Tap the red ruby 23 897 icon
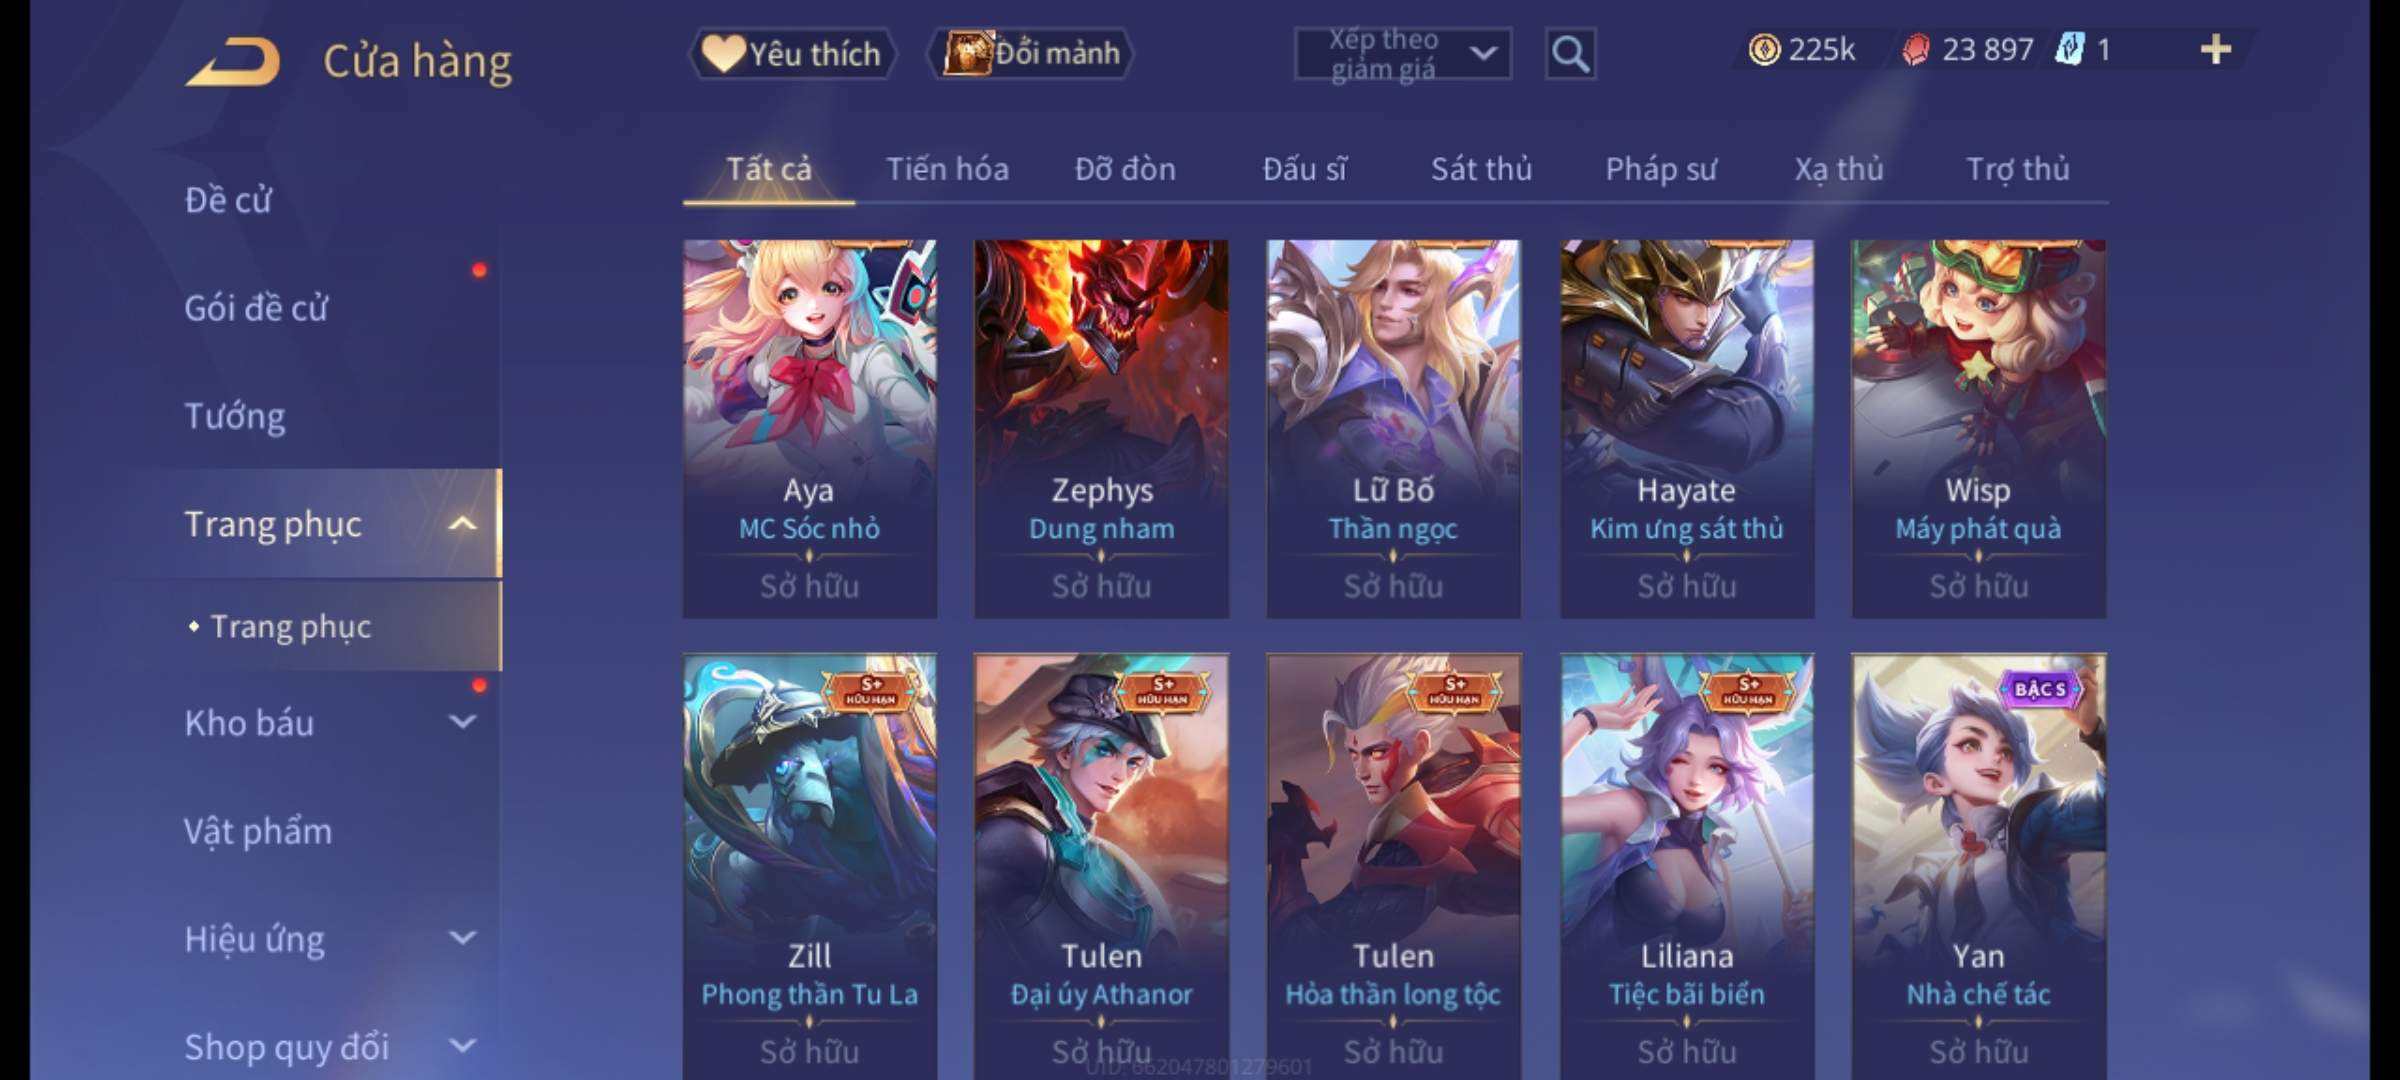The width and height of the screenshot is (2400, 1080). [x=1915, y=50]
